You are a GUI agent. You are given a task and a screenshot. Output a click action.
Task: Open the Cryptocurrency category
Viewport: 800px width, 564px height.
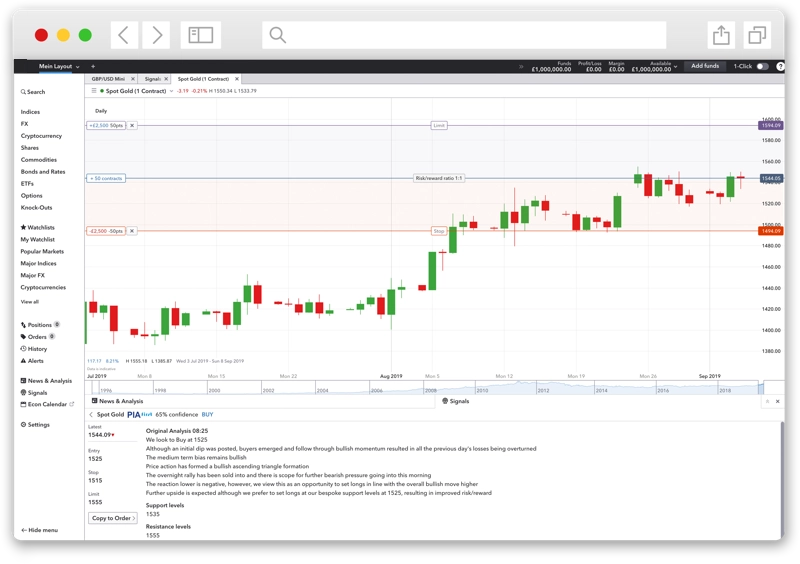[41, 136]
